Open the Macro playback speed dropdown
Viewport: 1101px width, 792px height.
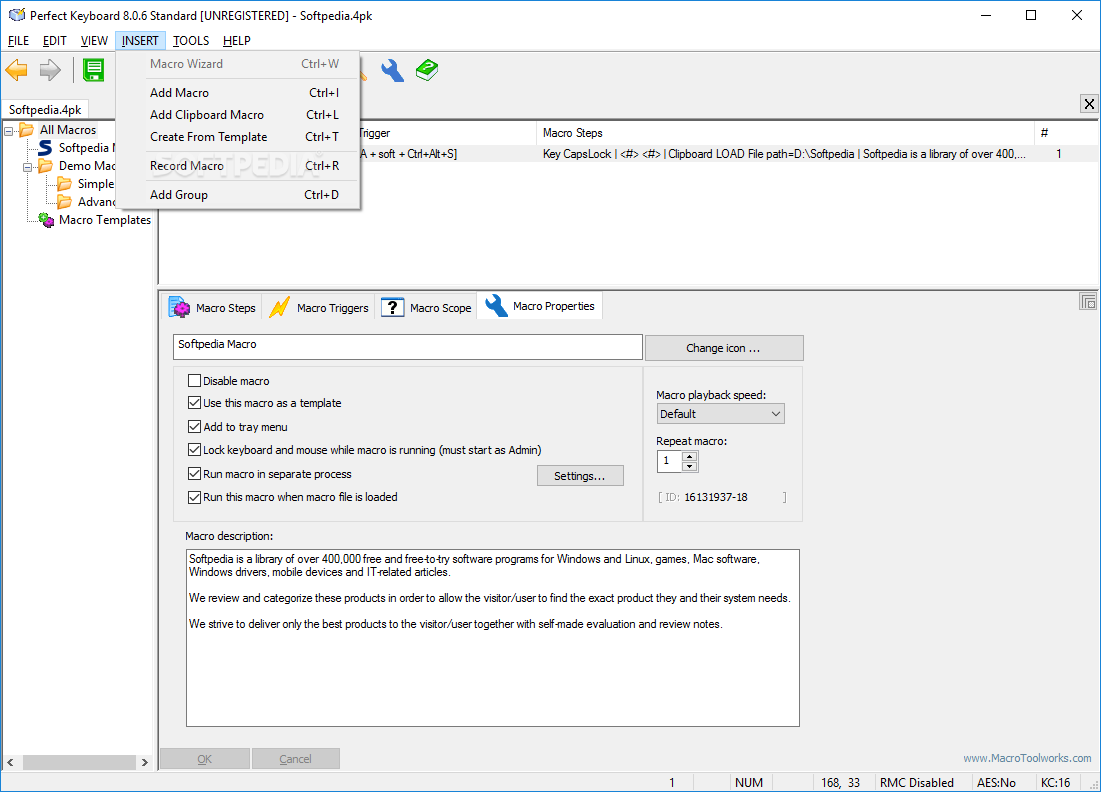click(x=720, y=414)
